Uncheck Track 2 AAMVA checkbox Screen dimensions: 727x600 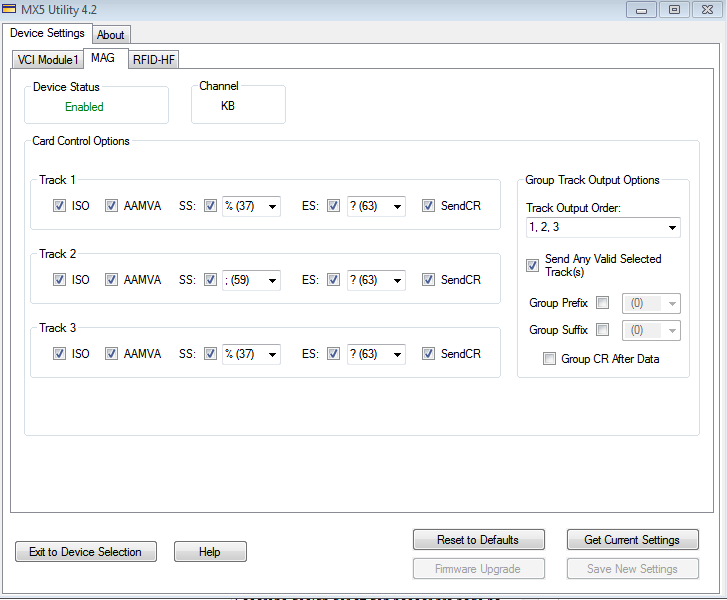click(111, 280)
